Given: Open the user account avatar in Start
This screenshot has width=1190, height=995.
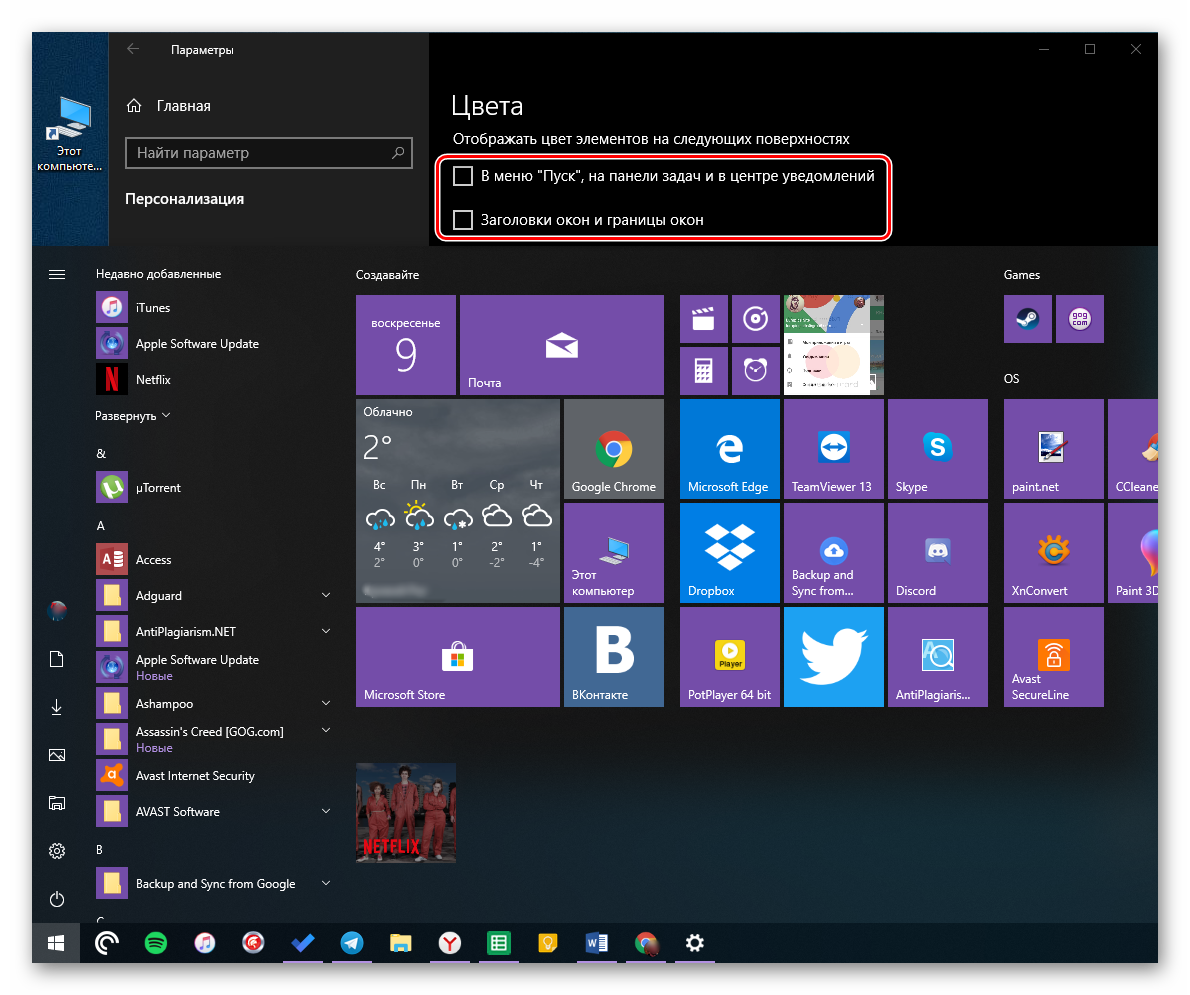Looking at the screenshot, I should point(57,610).
